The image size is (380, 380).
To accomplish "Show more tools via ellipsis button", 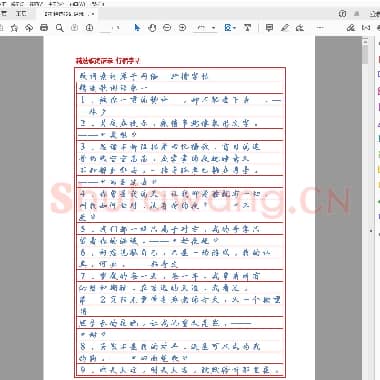I will click(320, 28).
